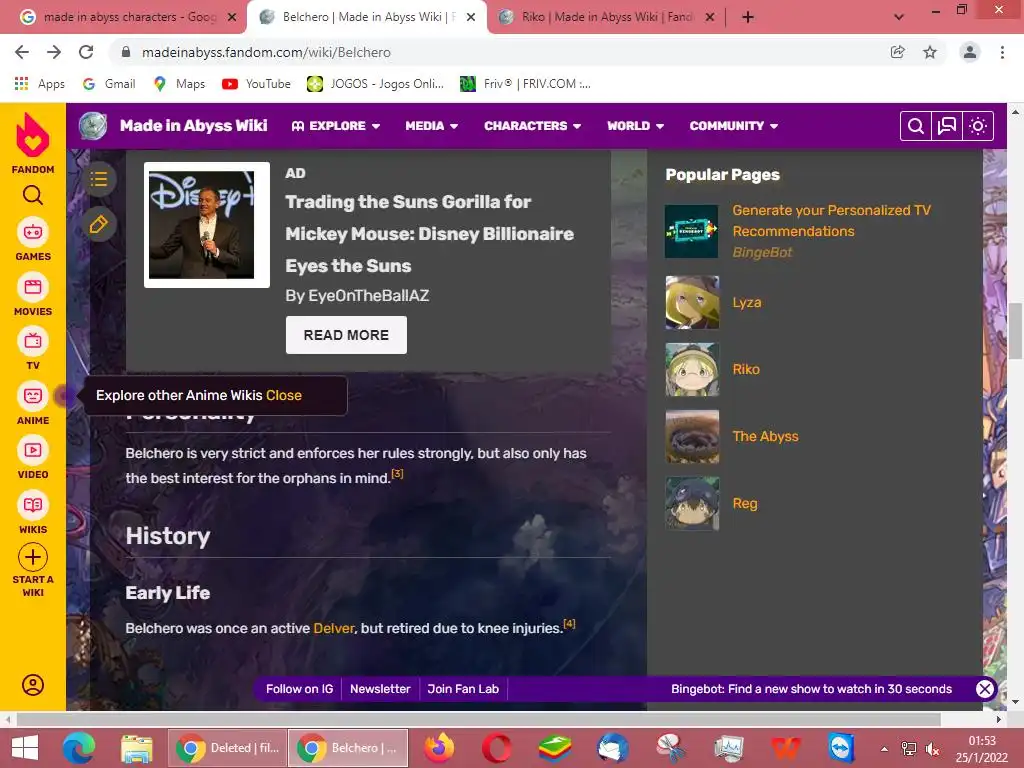Close the Explore other Anime Wikis tooltip
1024x768 pixels.
click(283, 395)
